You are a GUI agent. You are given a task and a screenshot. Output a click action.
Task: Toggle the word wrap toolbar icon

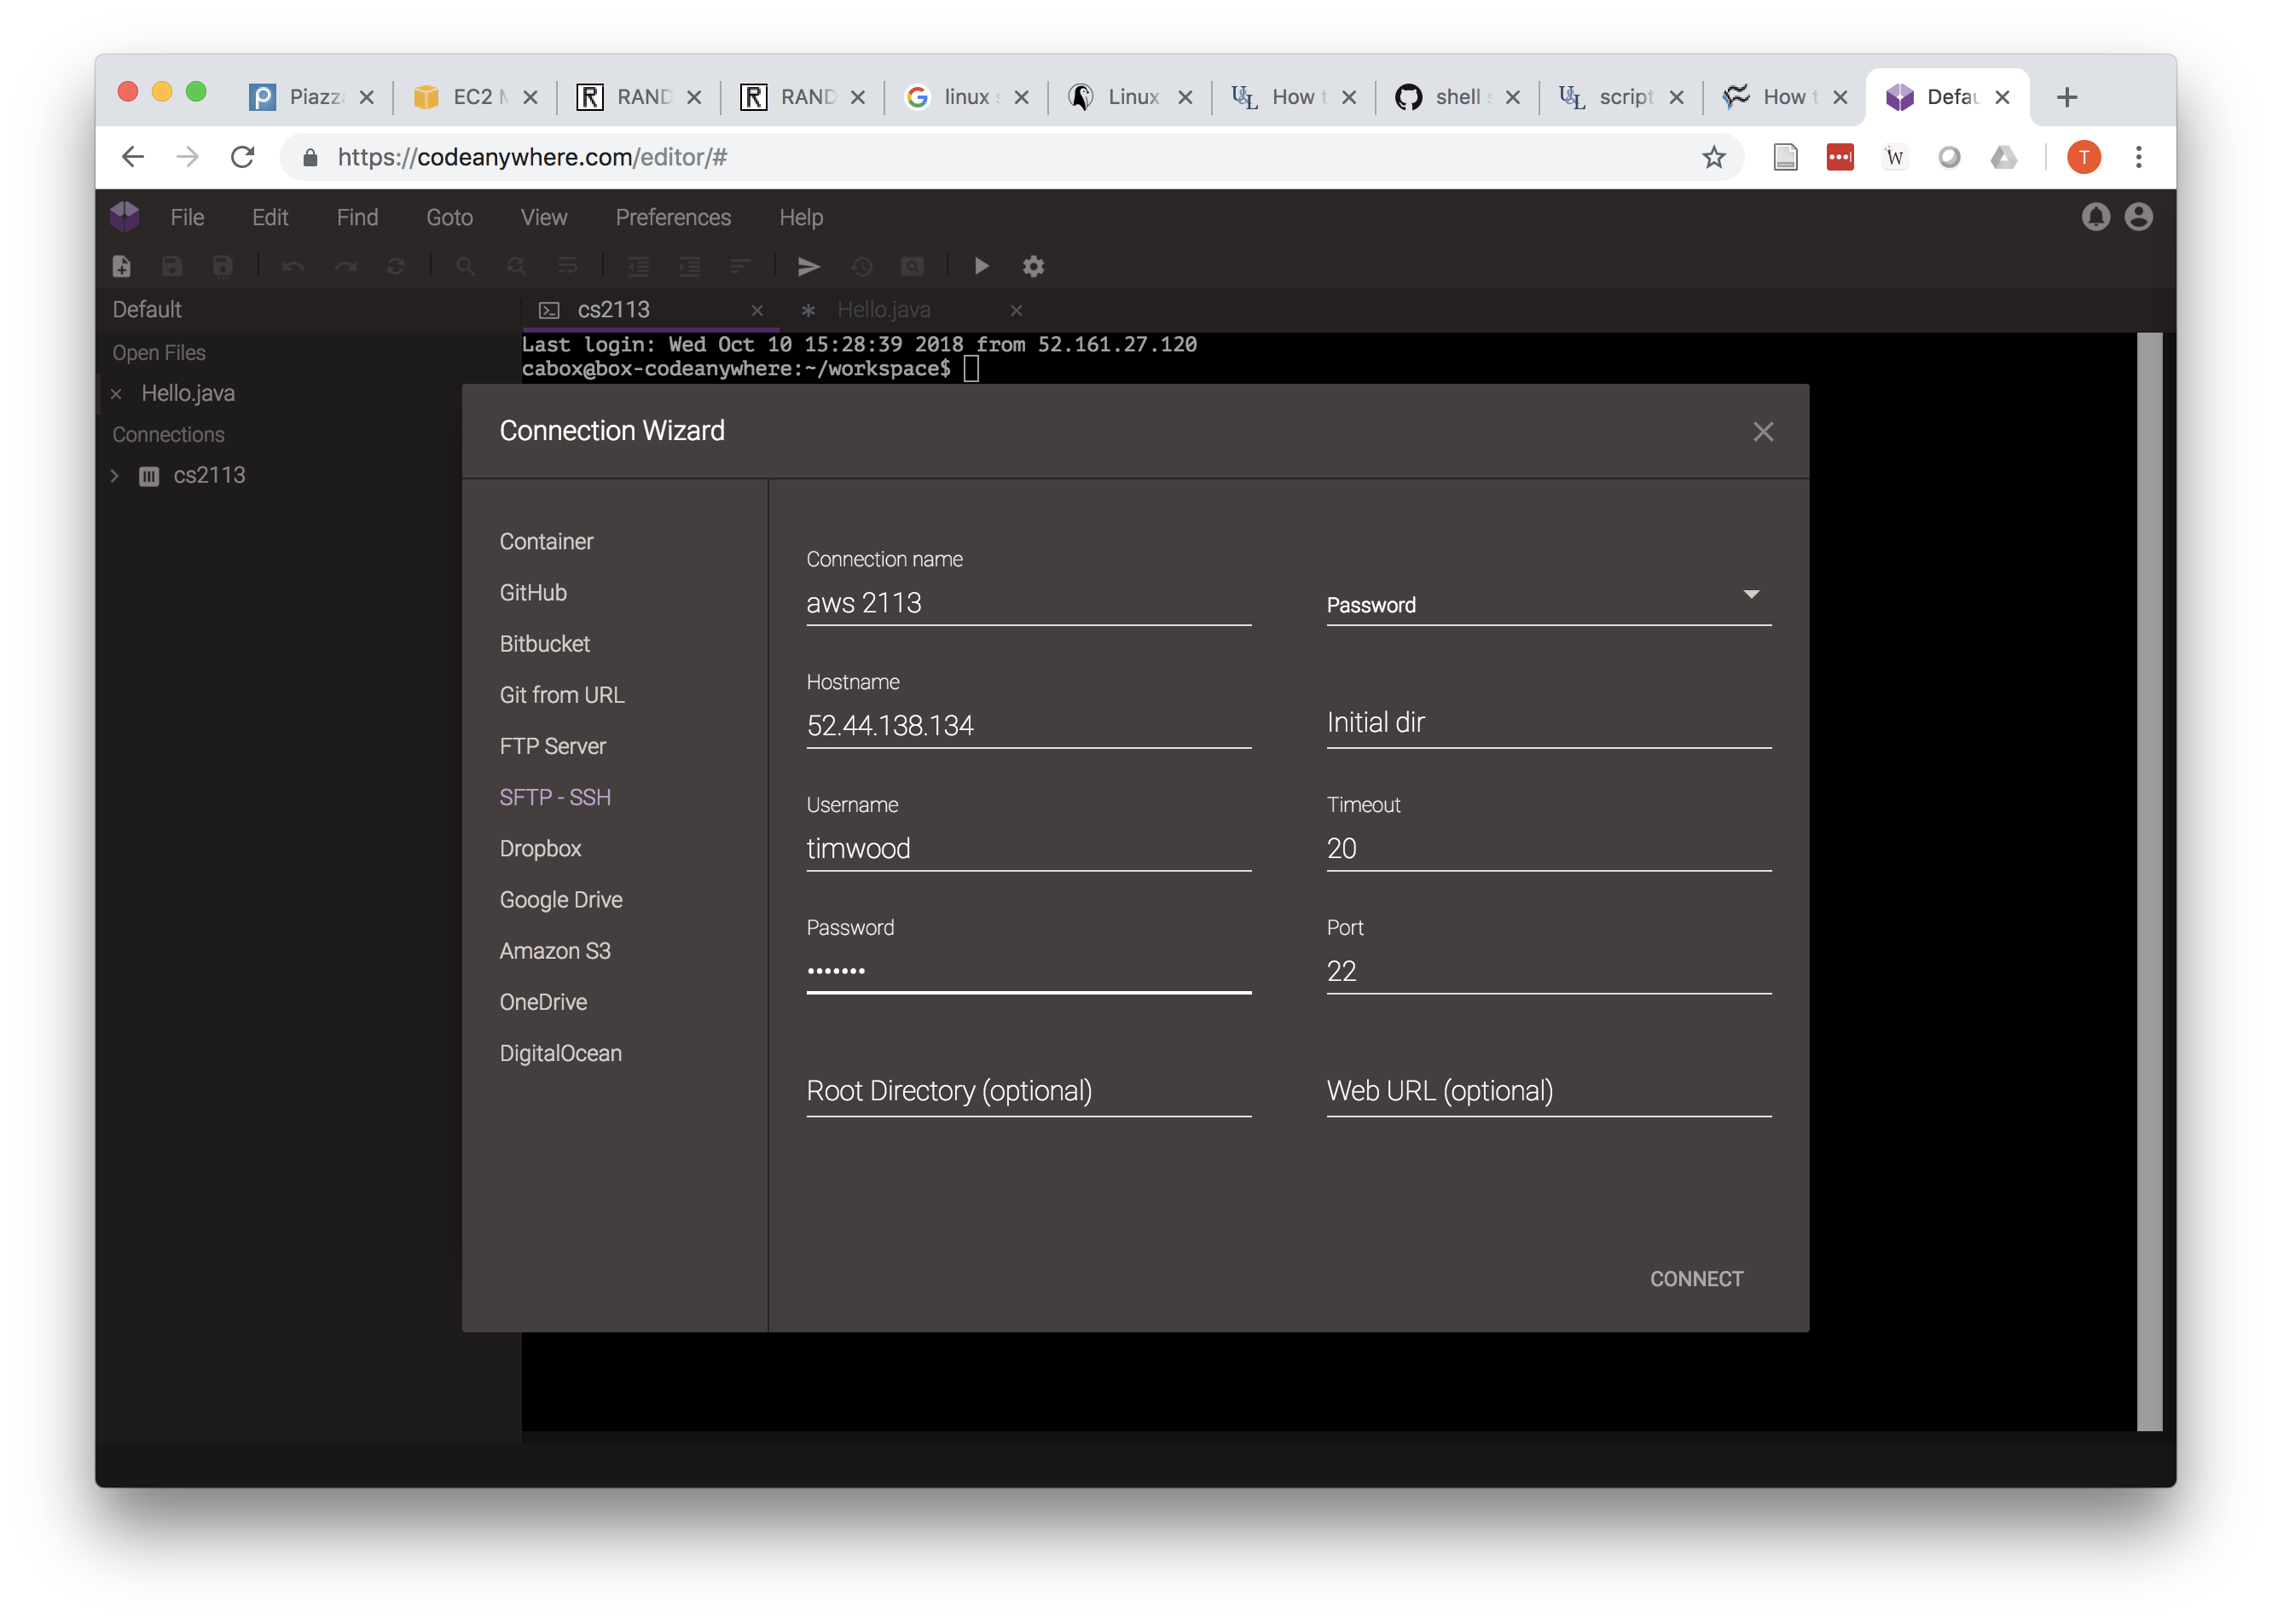coord(568,266)
